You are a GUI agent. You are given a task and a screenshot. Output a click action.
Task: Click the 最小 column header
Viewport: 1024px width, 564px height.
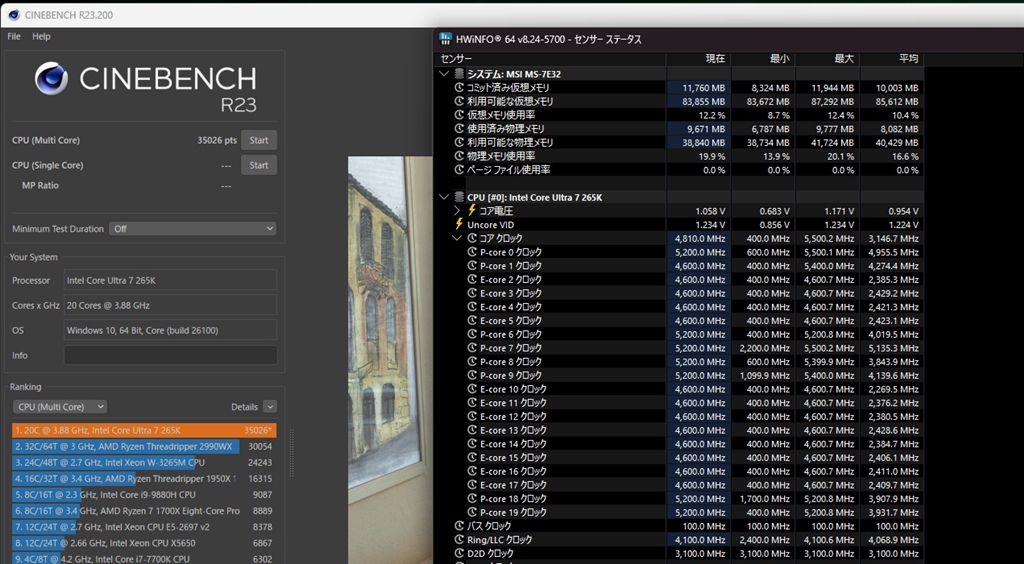pos(763,59)
